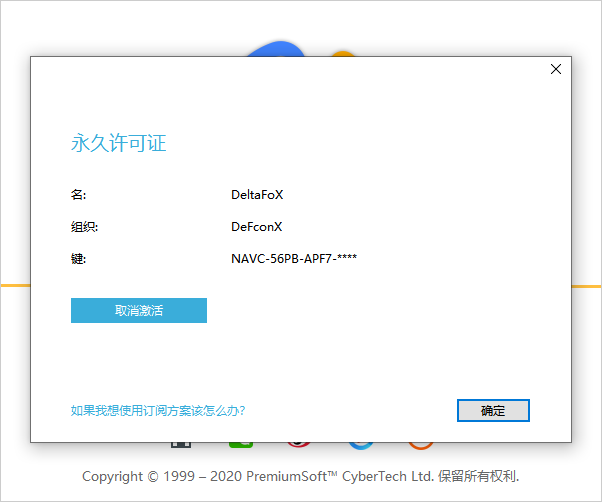Click the 名: field label
The height and width of the screenshot is (502, 602).
79,195
